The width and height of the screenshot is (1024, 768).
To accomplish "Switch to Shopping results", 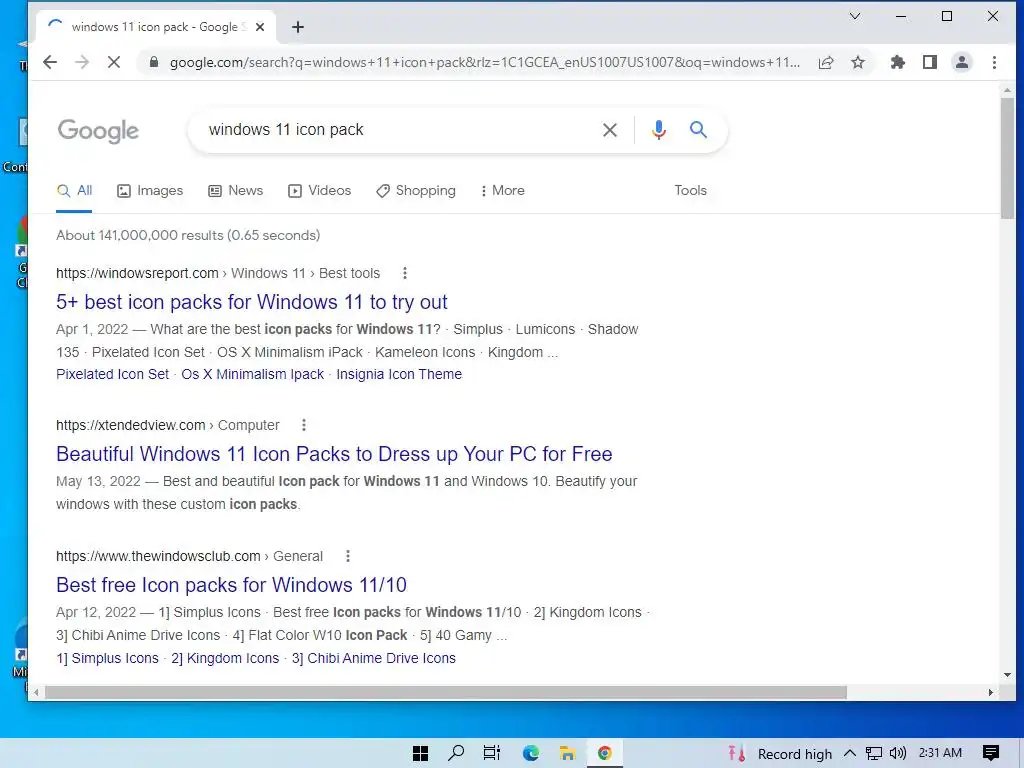I will tap(416, 191).
